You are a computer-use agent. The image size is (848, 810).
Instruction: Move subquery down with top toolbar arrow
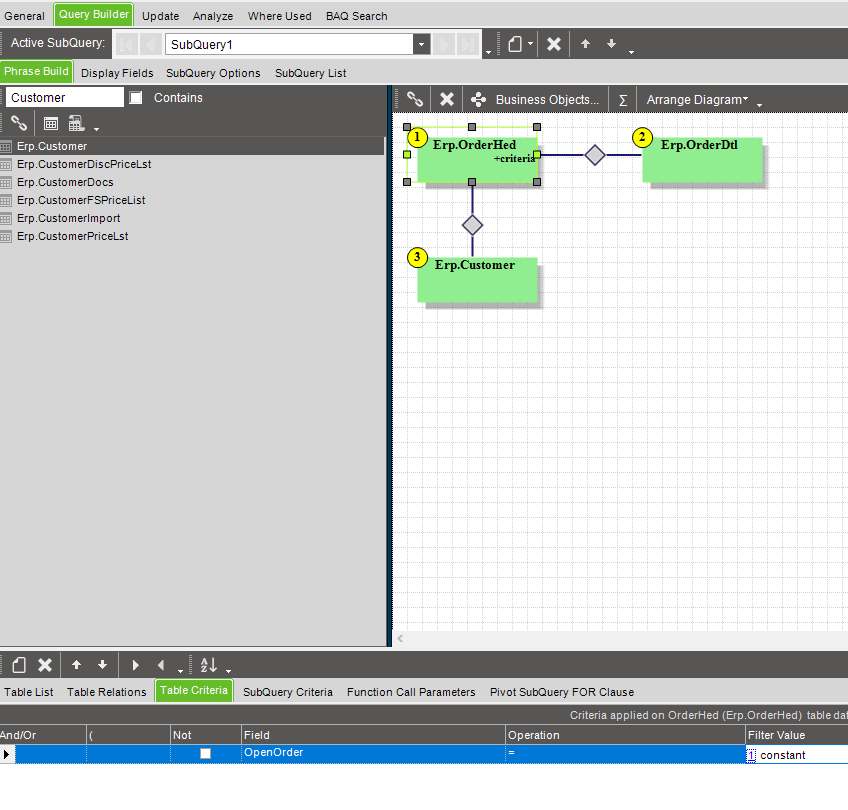tap(611, 44)
